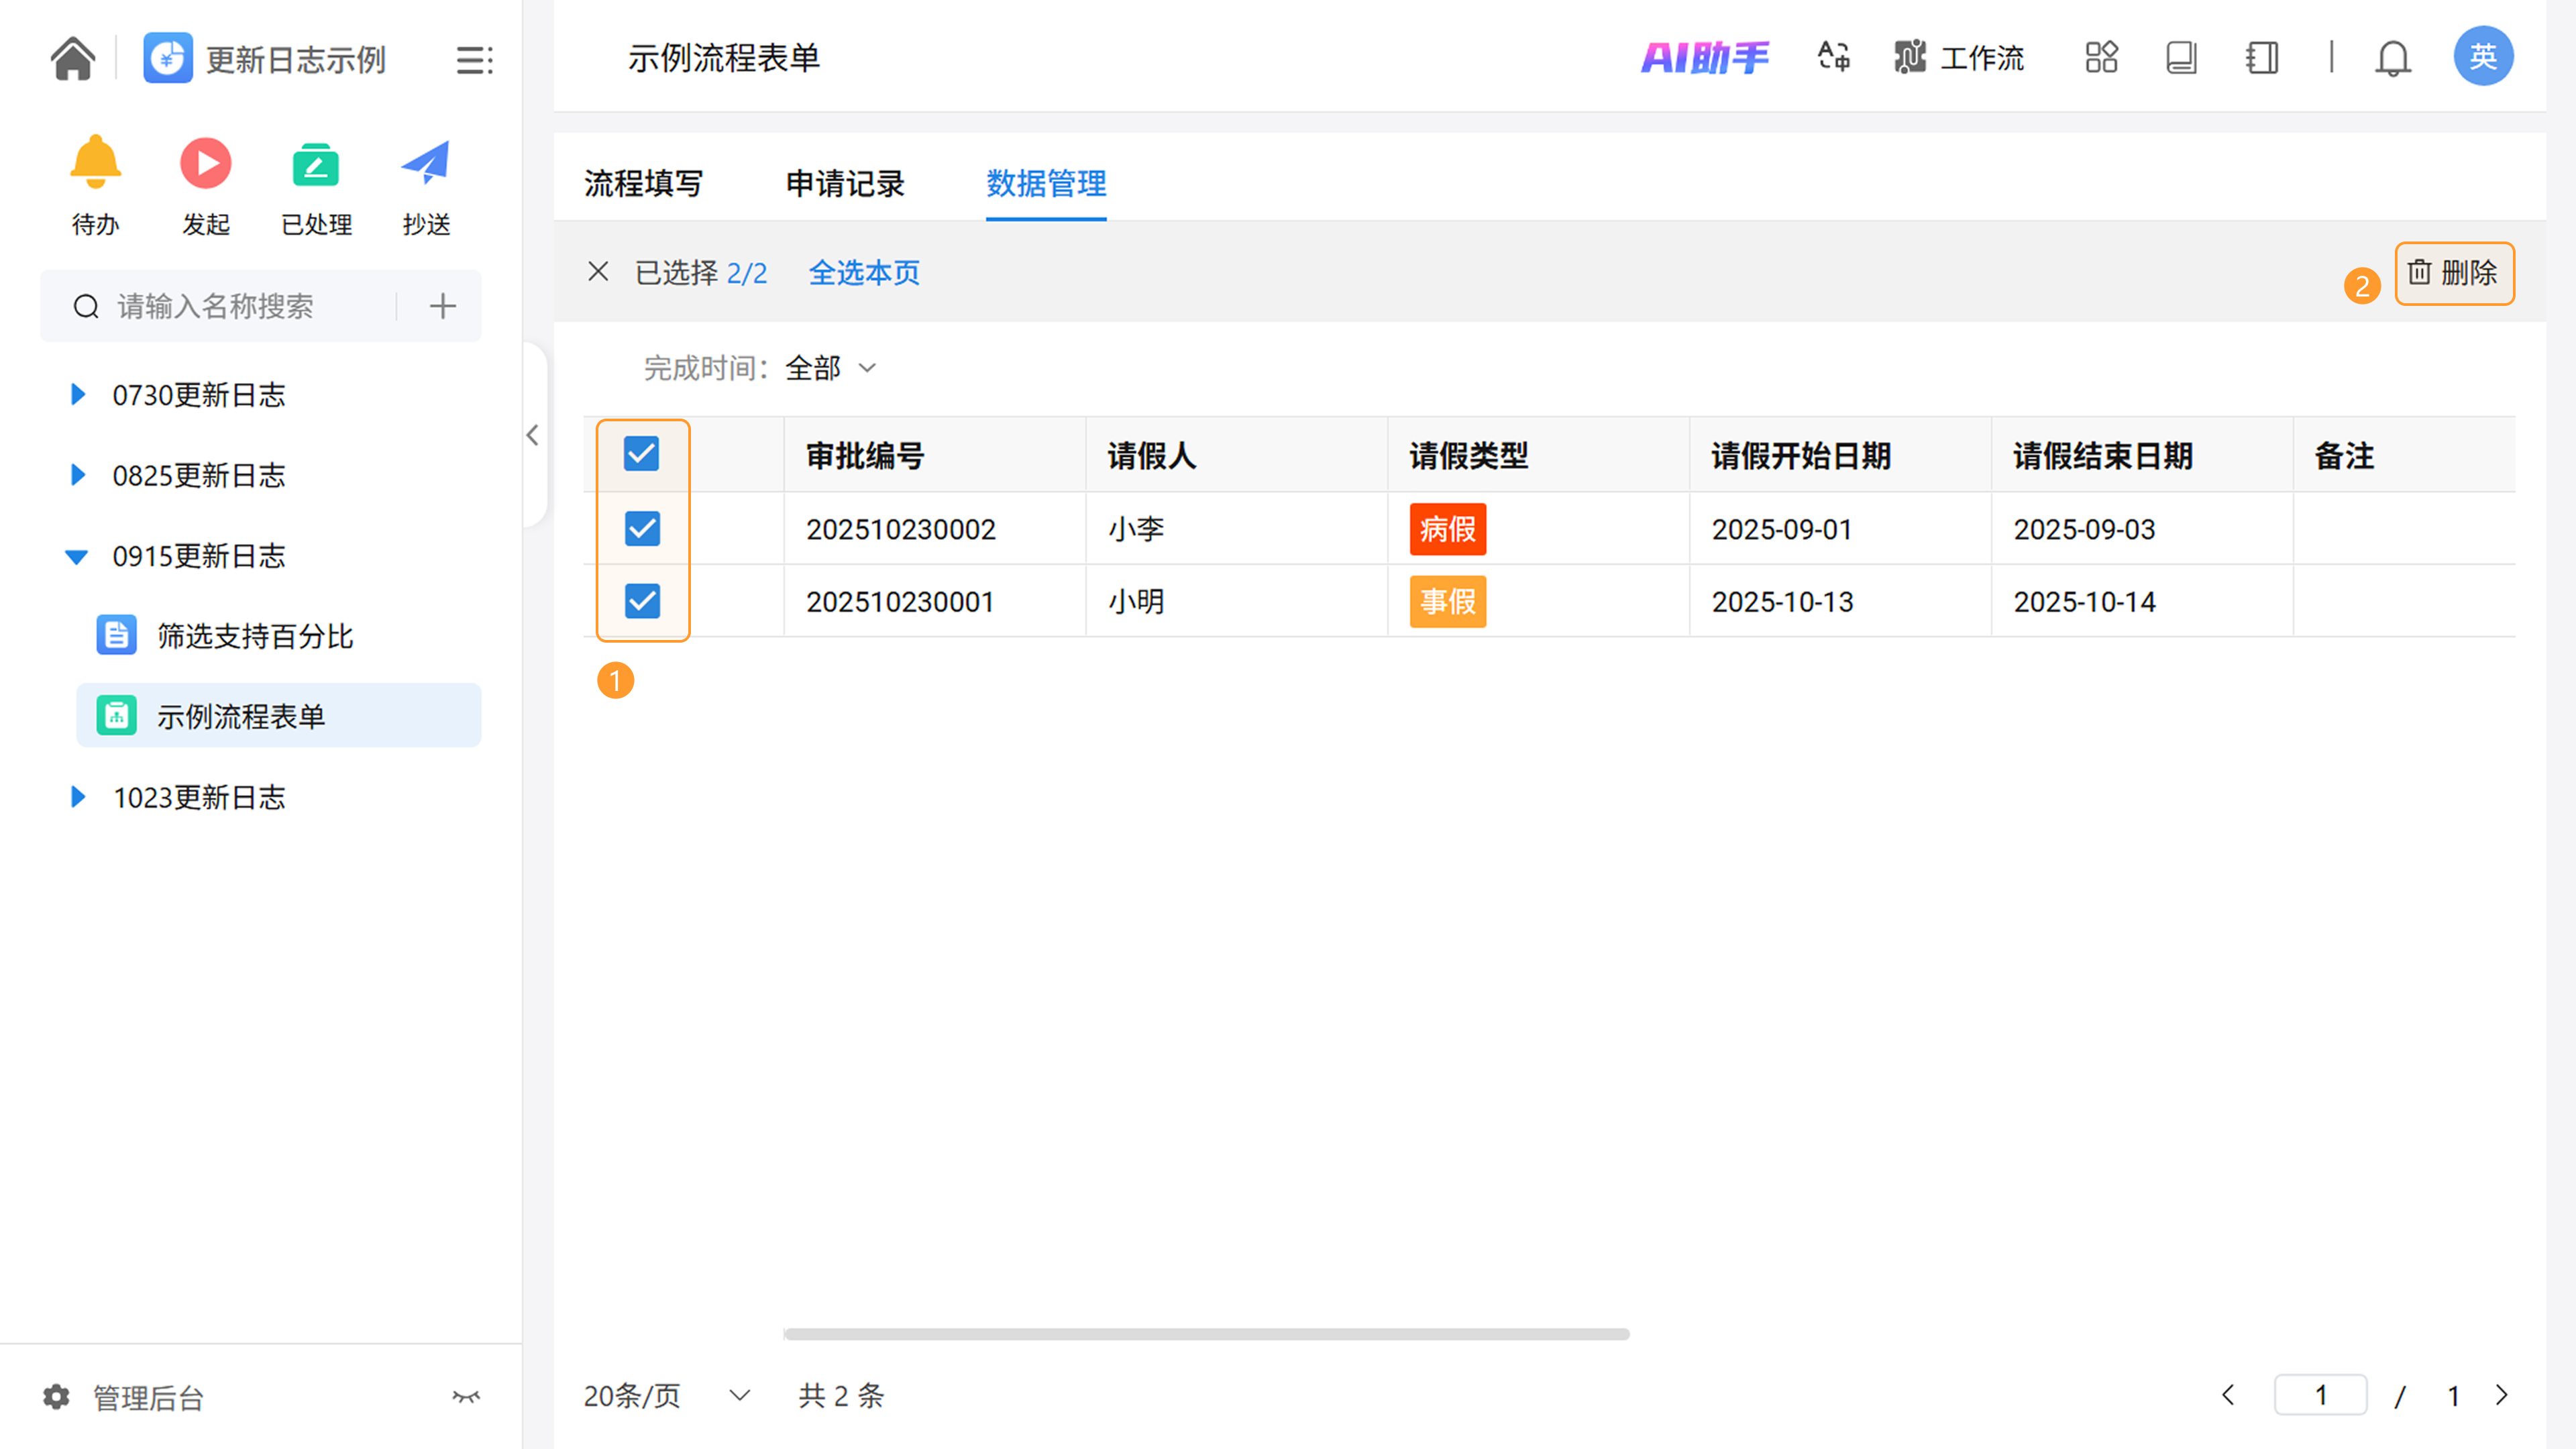Click the 全选本页 link
The width and height of the screenshot is (2576, 1449).
(x=863, y=272)
